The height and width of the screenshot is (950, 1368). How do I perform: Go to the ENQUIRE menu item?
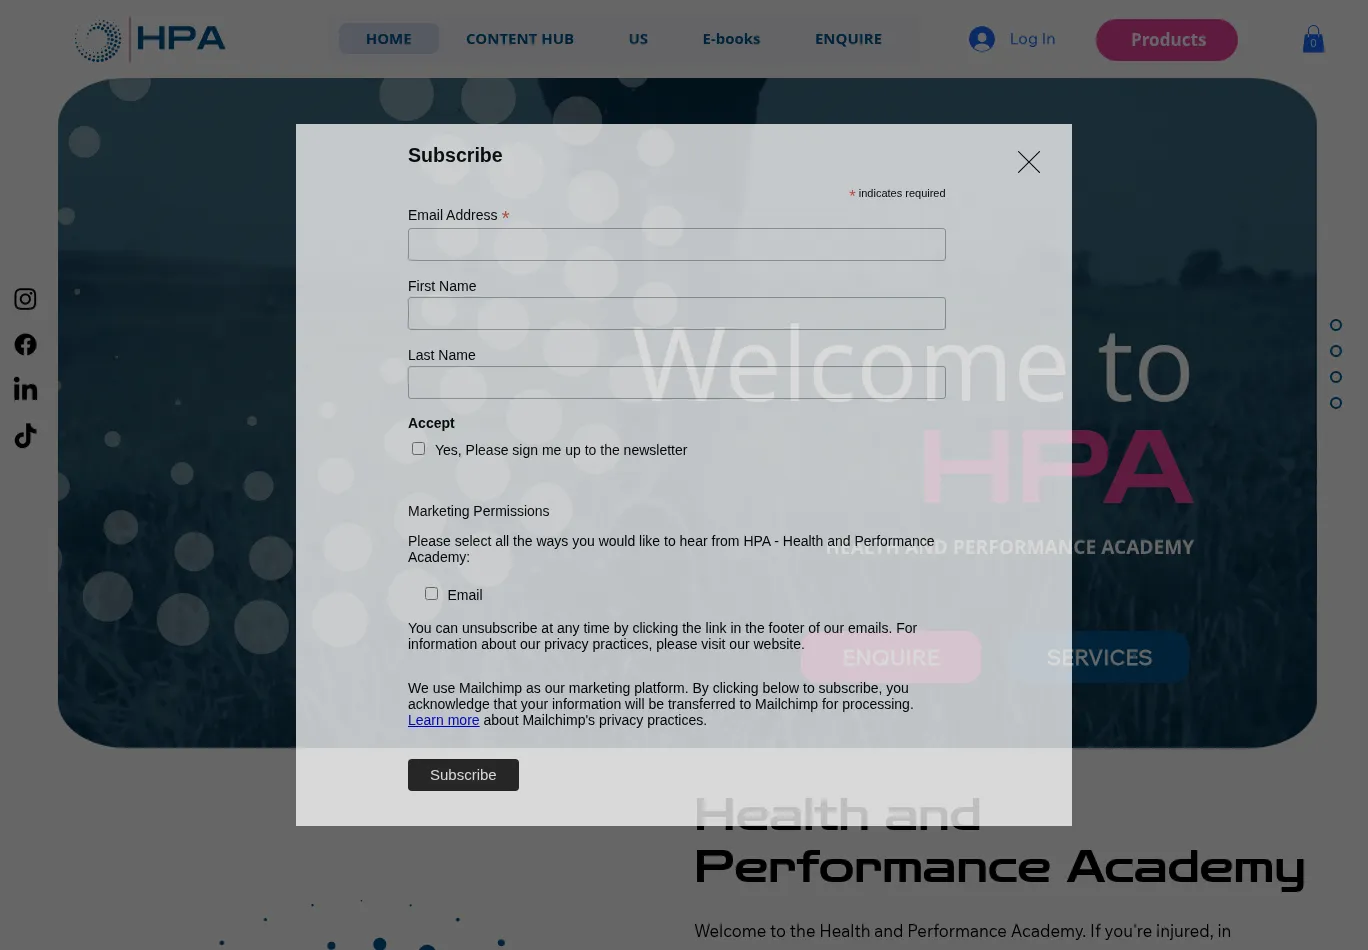[x=847, y=39]
